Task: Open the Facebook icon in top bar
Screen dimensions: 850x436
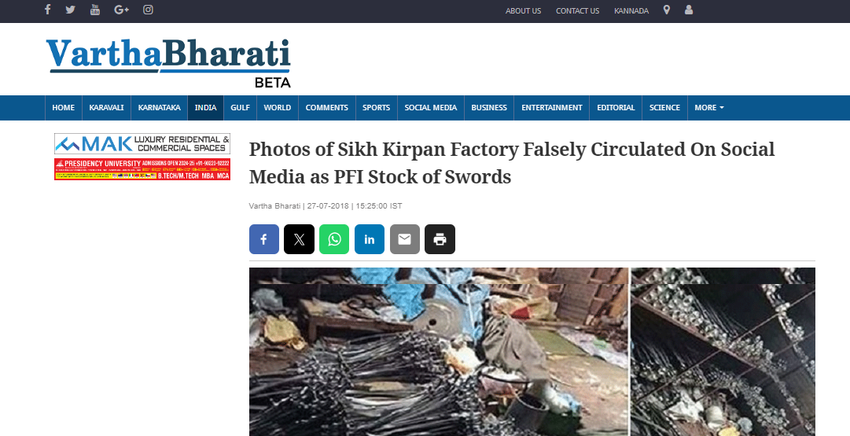Action: [x=48, y=10]
